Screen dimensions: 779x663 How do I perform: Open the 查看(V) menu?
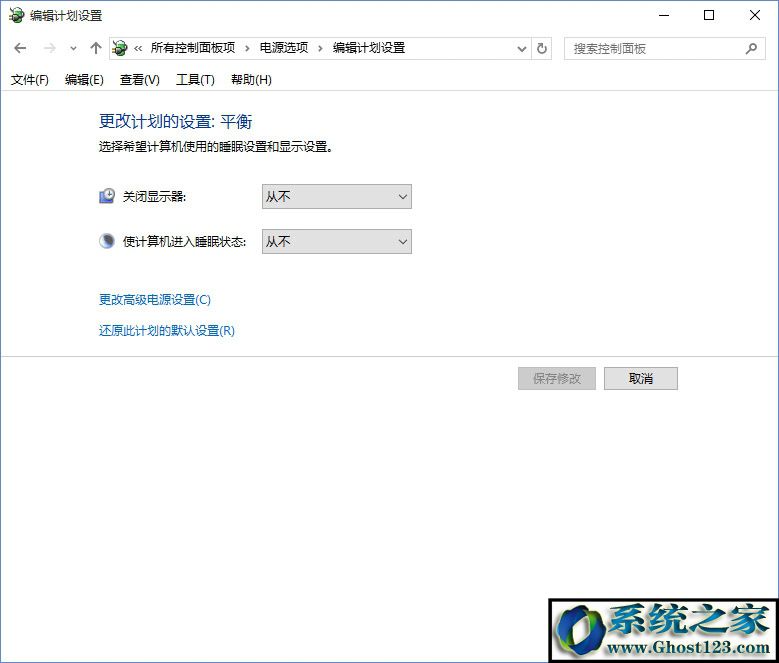tap(140, 80)
